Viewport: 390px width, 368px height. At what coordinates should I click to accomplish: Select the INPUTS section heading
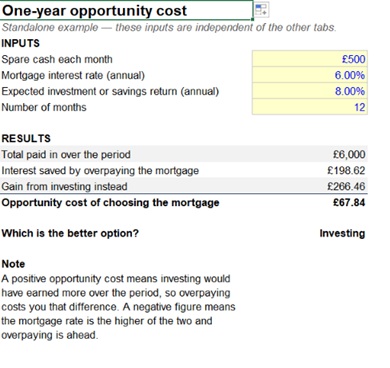(x=21, y=43)
